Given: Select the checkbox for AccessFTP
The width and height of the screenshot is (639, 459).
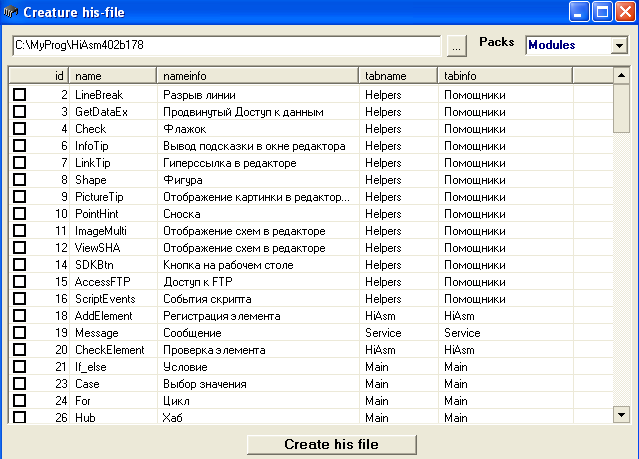Looking at the screenshot, I should point(19,282).
